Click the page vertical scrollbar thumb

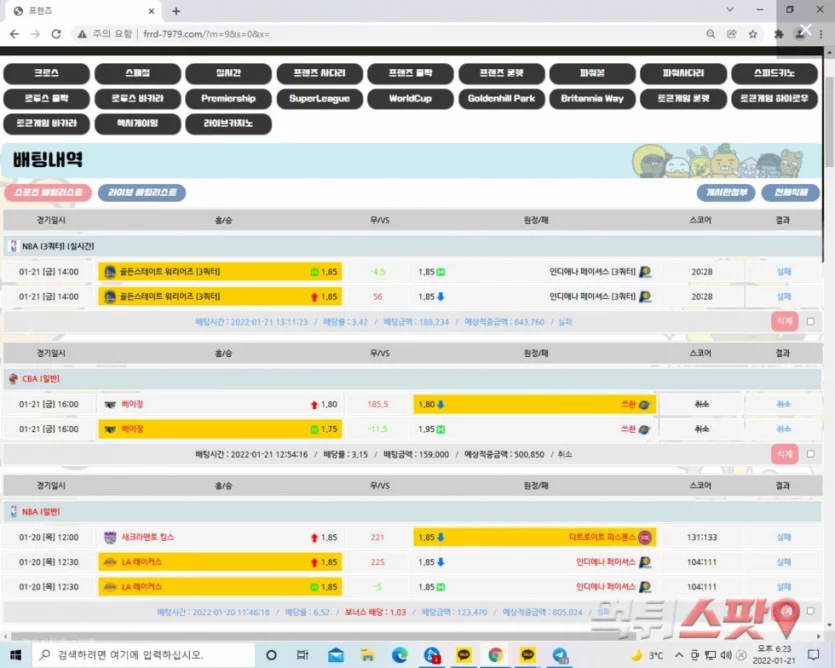point(829,123)
